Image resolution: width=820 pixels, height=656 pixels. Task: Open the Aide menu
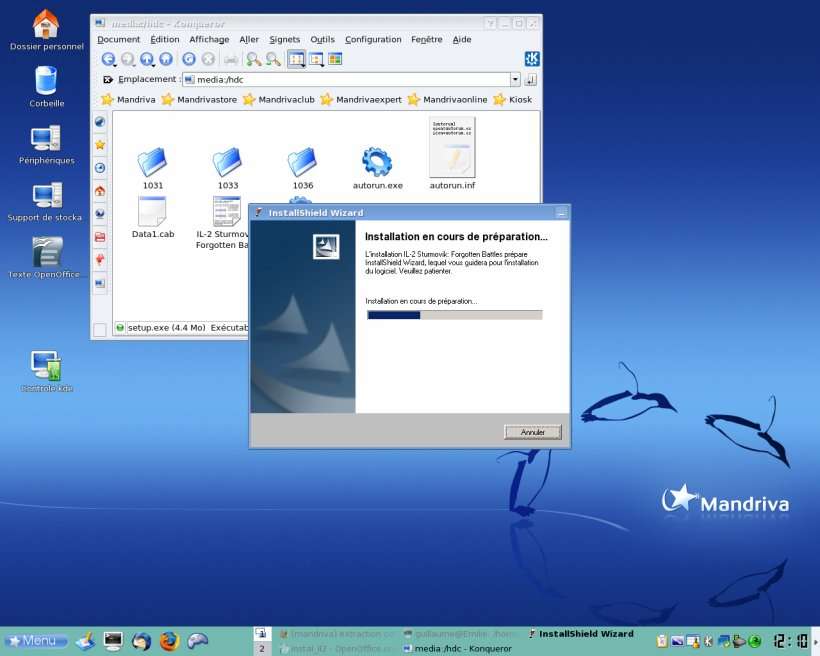coord(462,39)
